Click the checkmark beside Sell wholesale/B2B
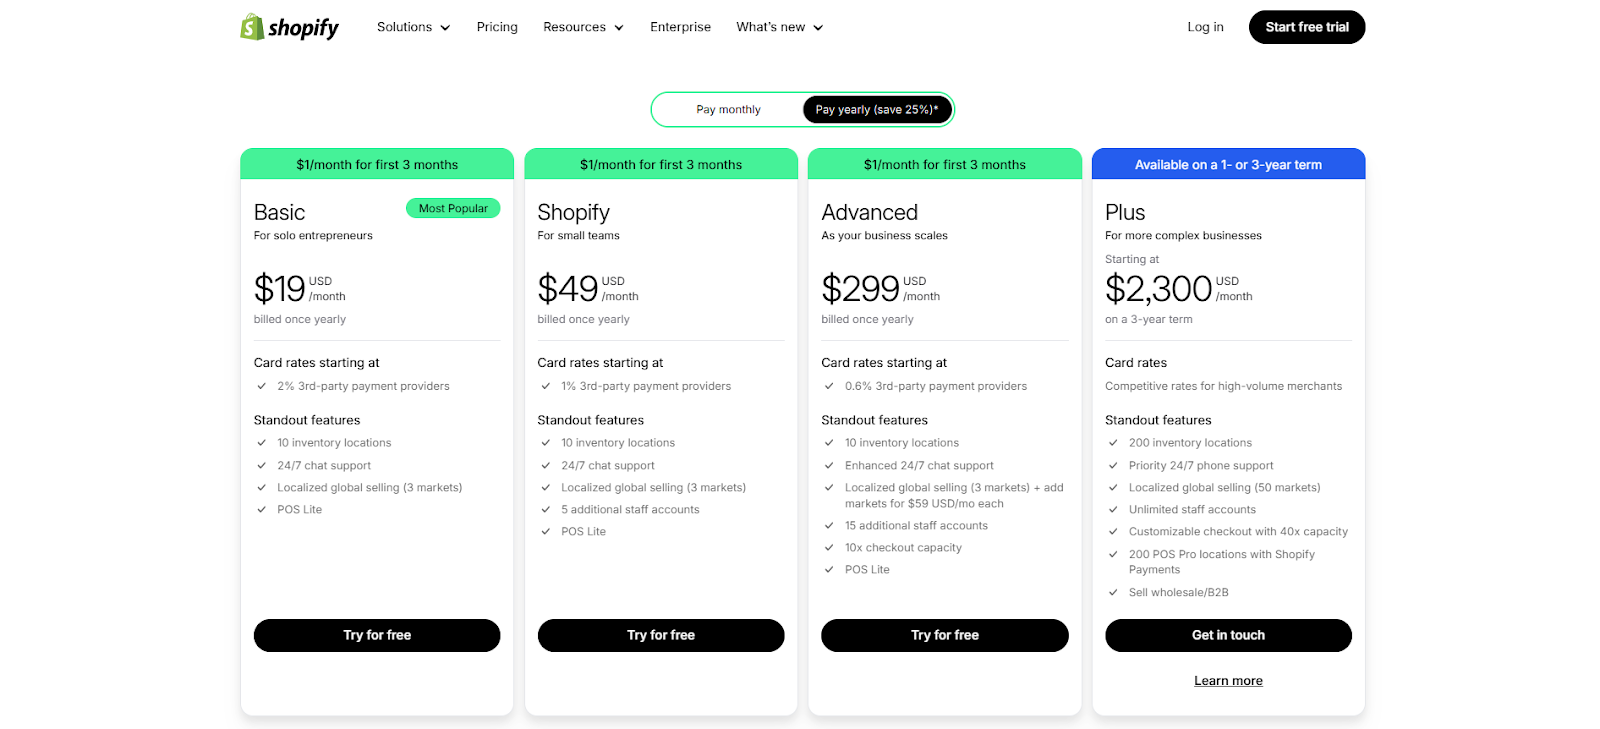The width and height of the screenshot is (1600, 729). (x=1113, y=593)
